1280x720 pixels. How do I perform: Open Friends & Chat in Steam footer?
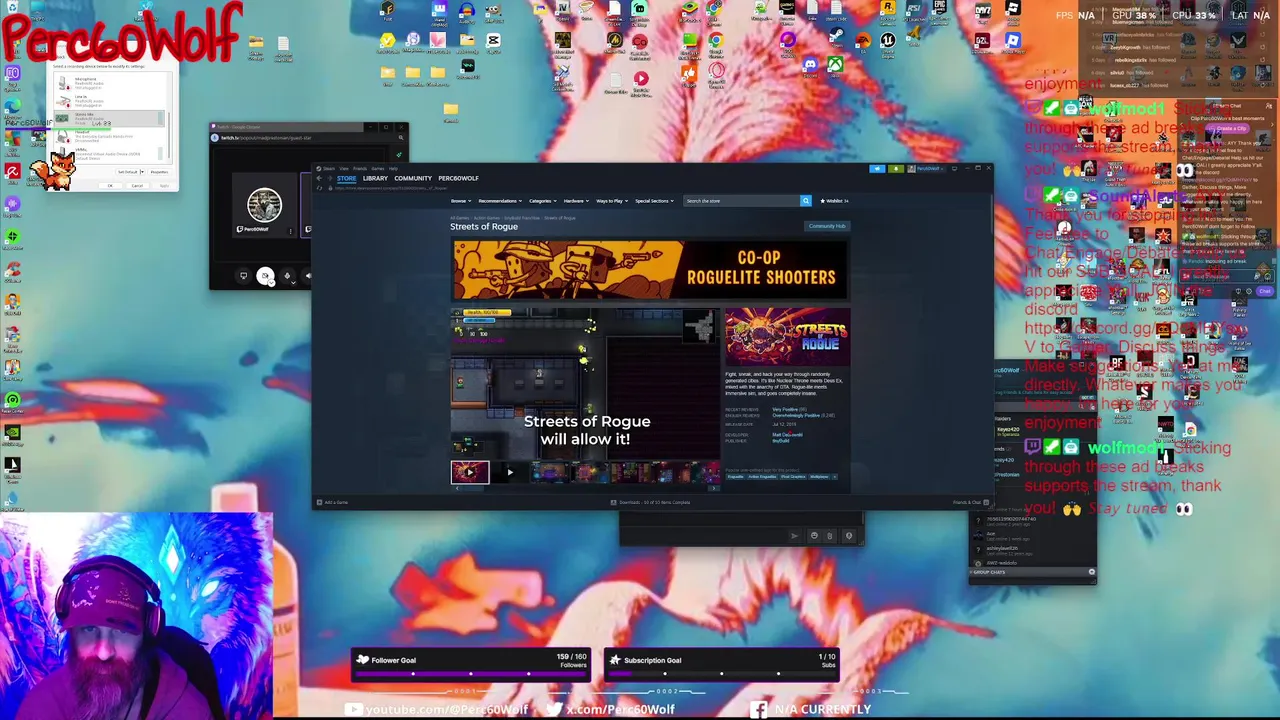[970, 502]
